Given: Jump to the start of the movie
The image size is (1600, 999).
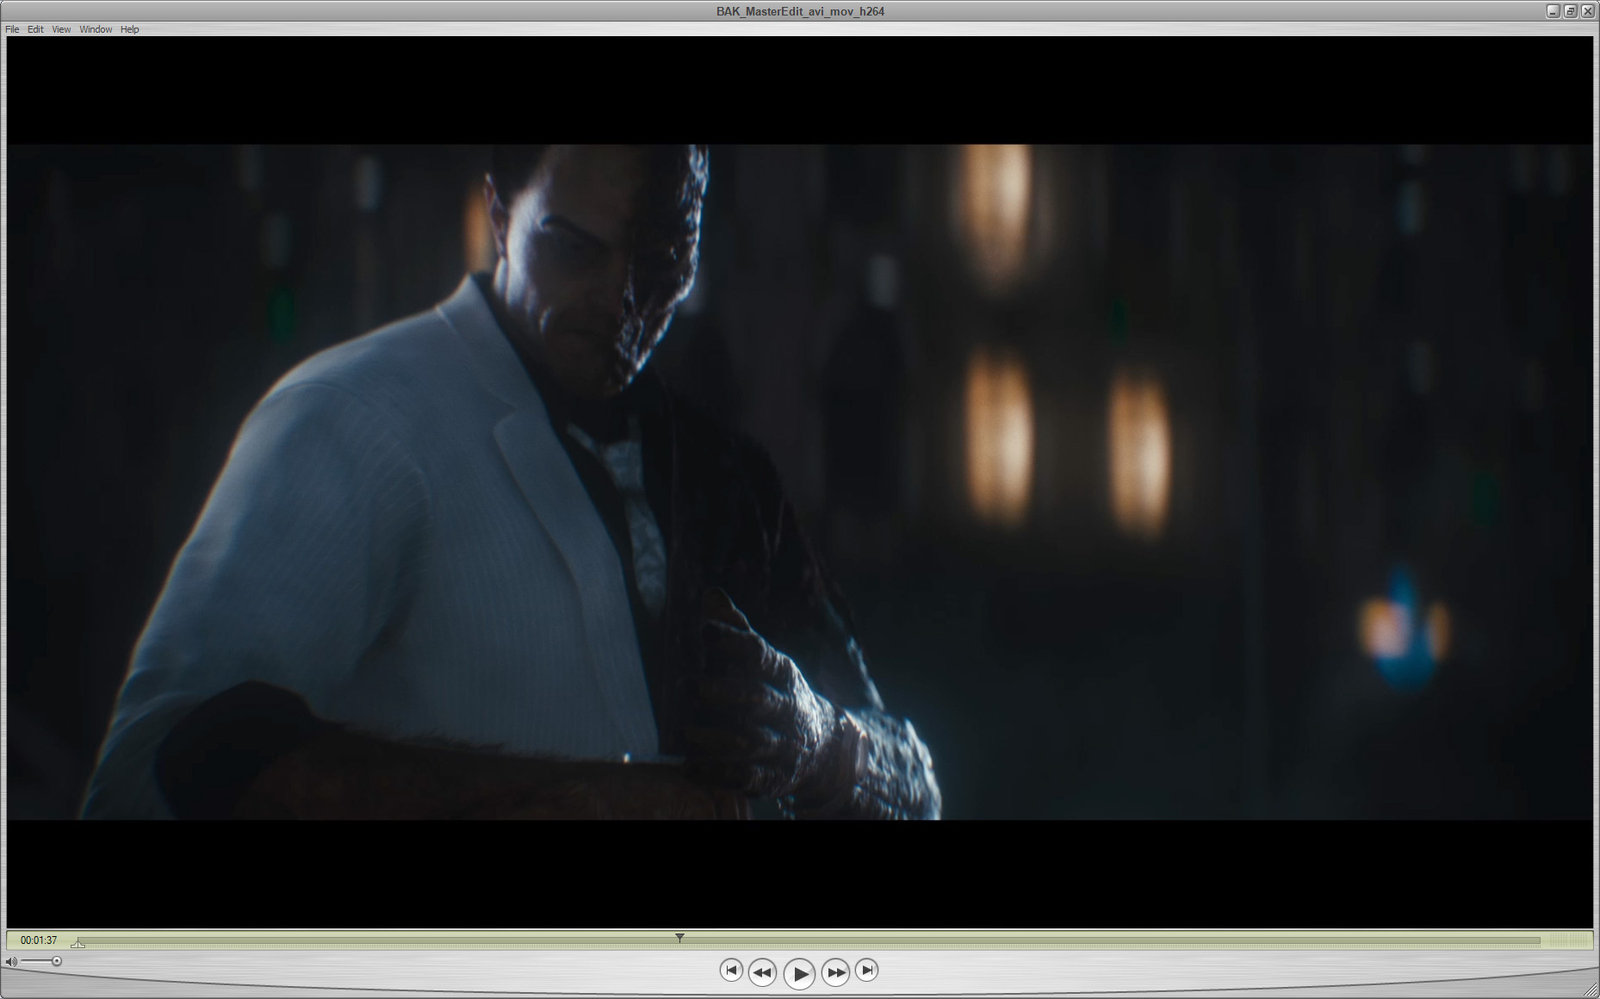Looking at the screenshot, I should click(731, 970).
